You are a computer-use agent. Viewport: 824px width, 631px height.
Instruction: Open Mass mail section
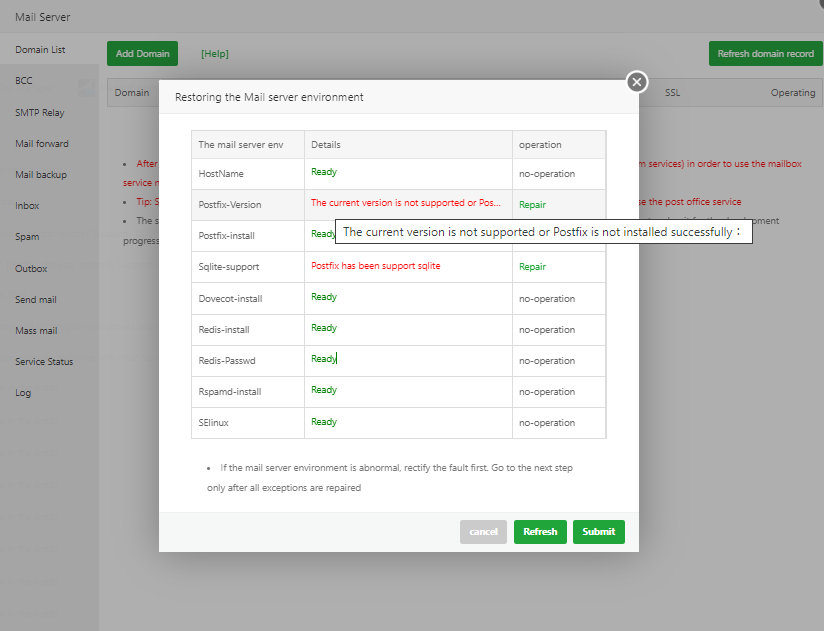pos(36,331)
